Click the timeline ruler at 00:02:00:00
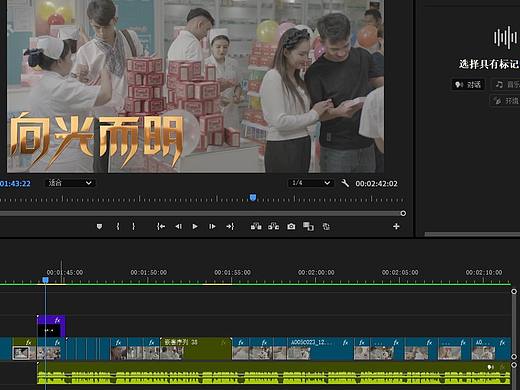 click(x=316, y=272)
